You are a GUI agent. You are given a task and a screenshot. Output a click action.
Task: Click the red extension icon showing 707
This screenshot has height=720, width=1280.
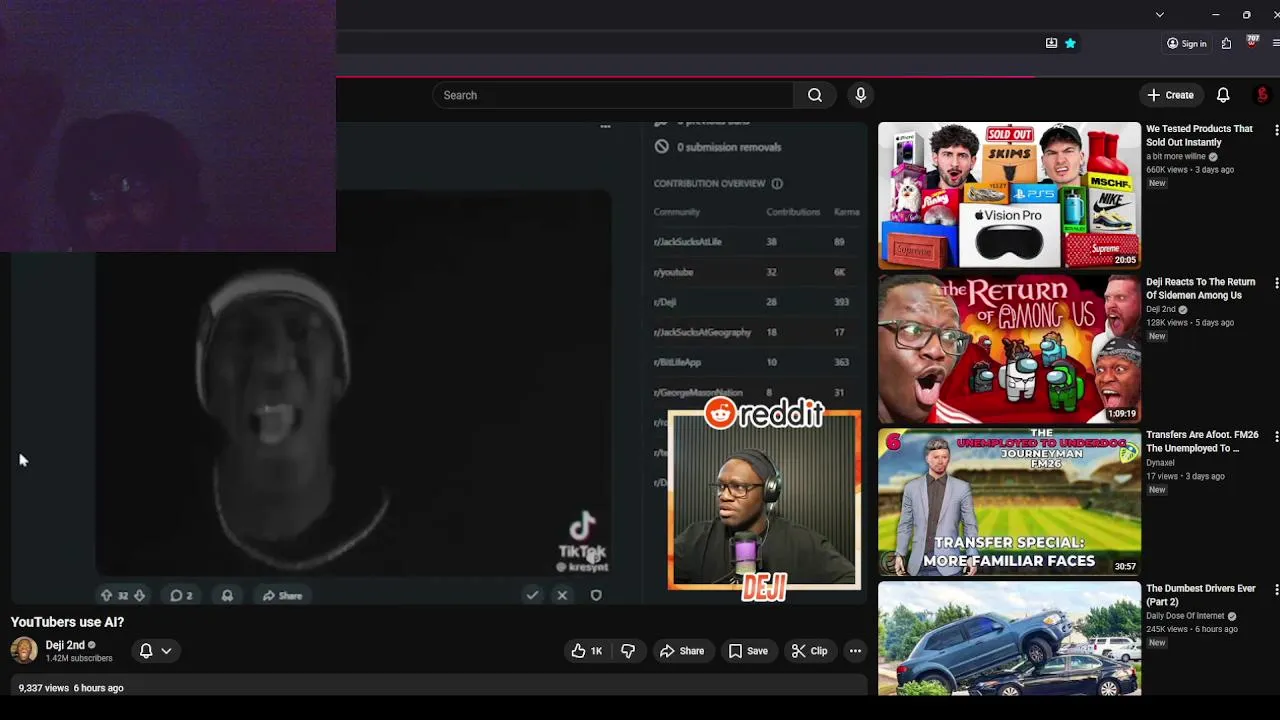[1252, 42]
